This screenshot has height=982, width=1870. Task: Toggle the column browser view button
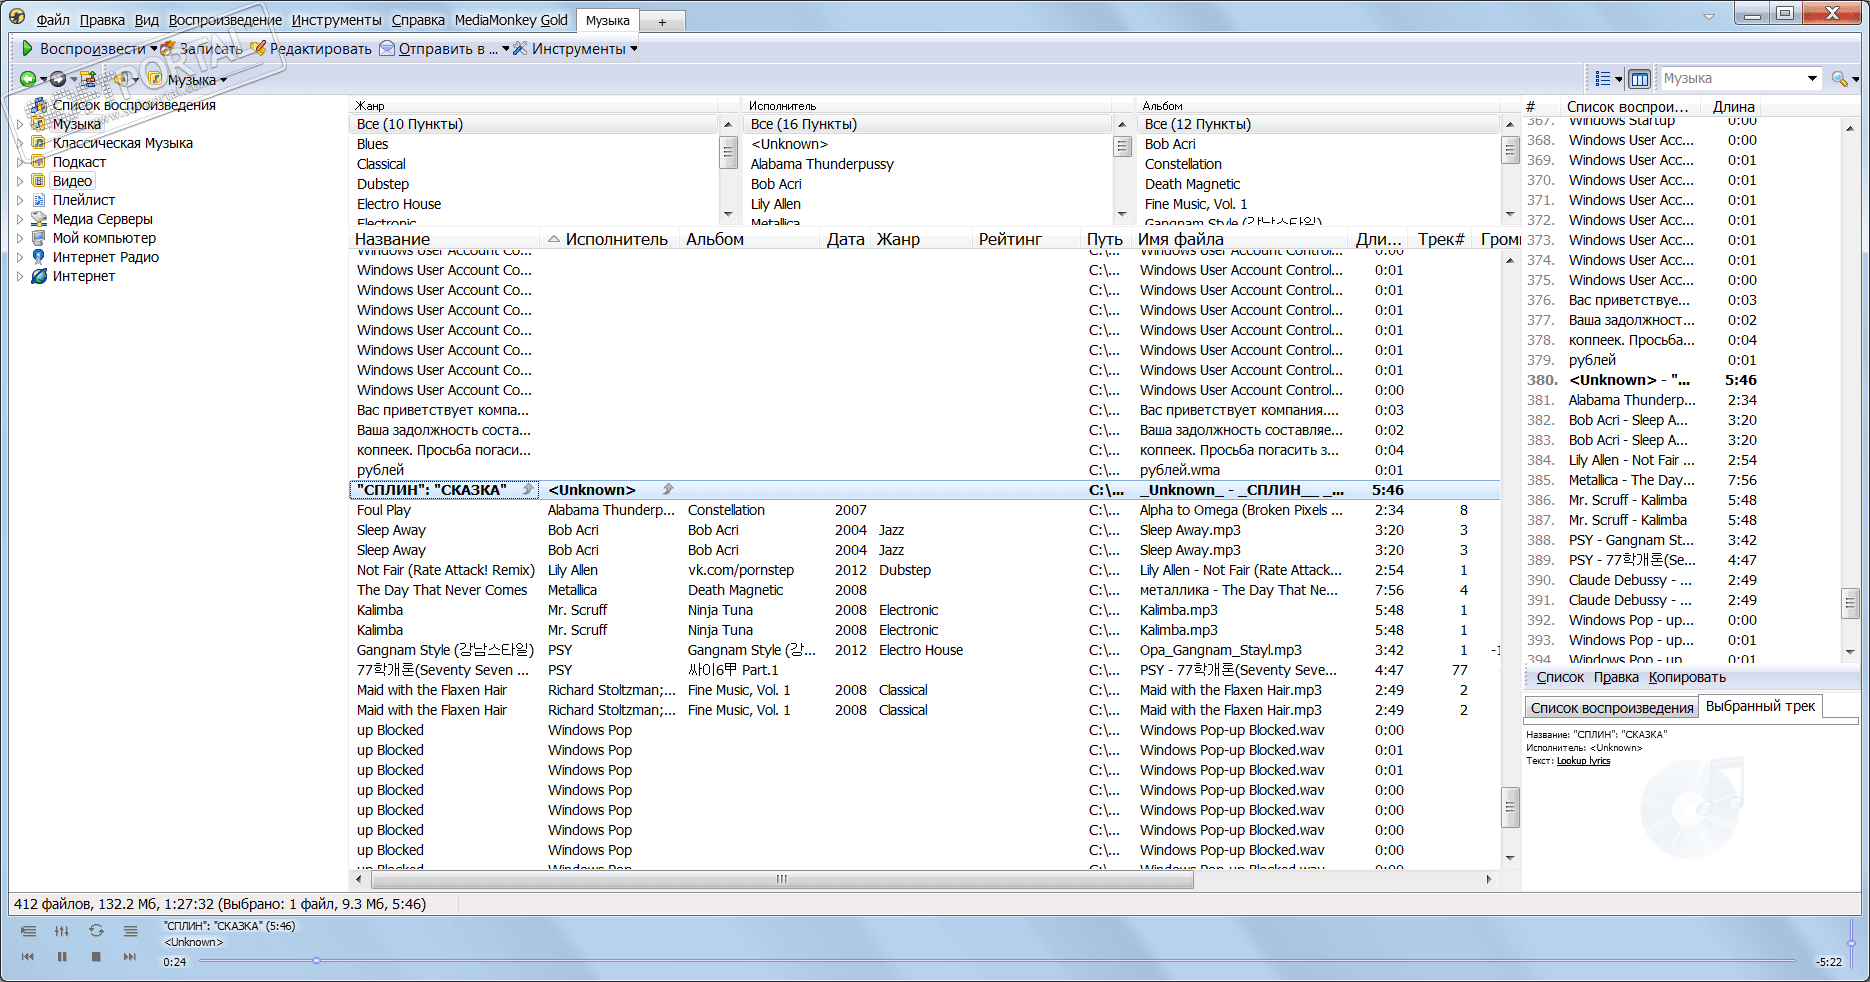pos(1639,78)
